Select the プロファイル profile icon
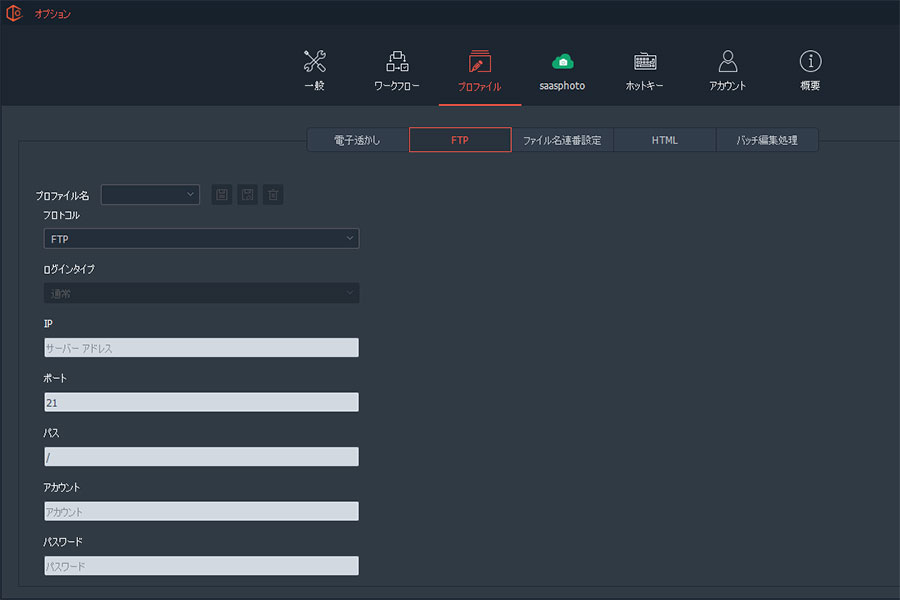The height and width of the screenshot is (600, 900). [x=479, y=70]
